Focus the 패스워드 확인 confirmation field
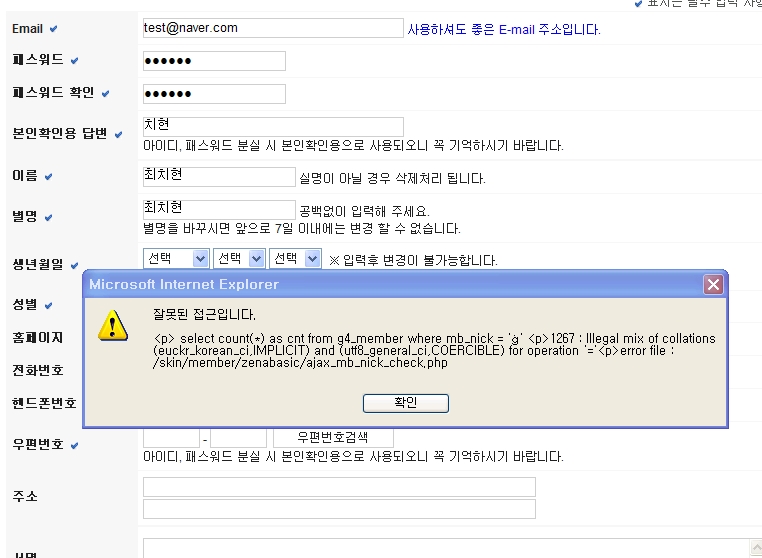Image resolution: width=762 pixels, height=558 pixels. click(x=214, y=94)
